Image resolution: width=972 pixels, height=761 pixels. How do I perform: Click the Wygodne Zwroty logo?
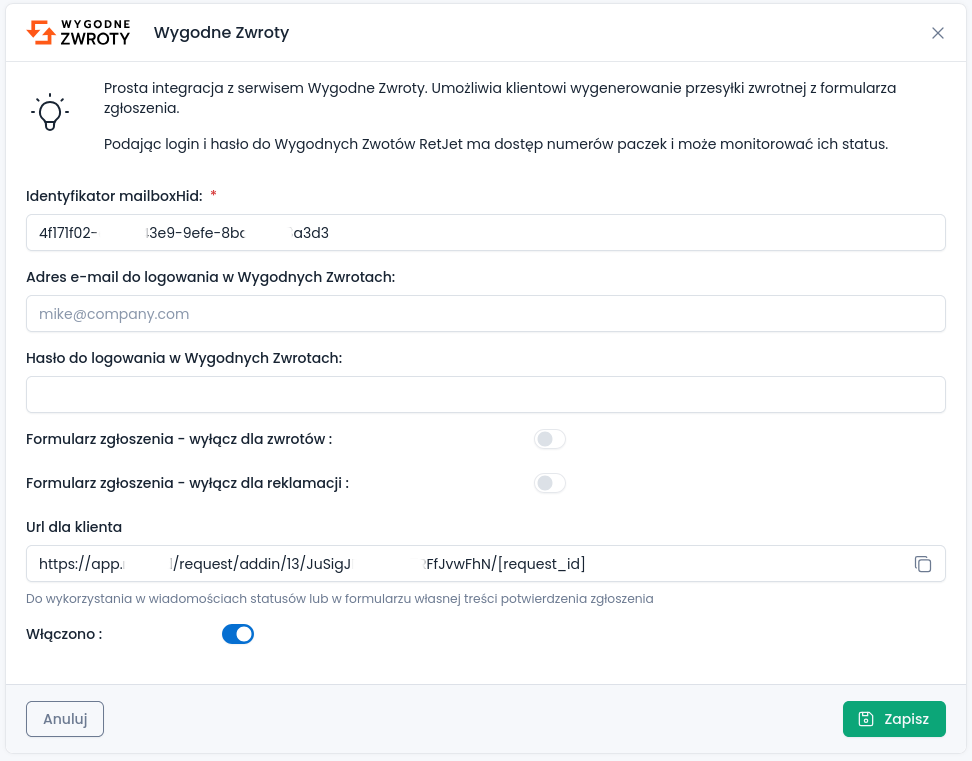coord(78,32)
